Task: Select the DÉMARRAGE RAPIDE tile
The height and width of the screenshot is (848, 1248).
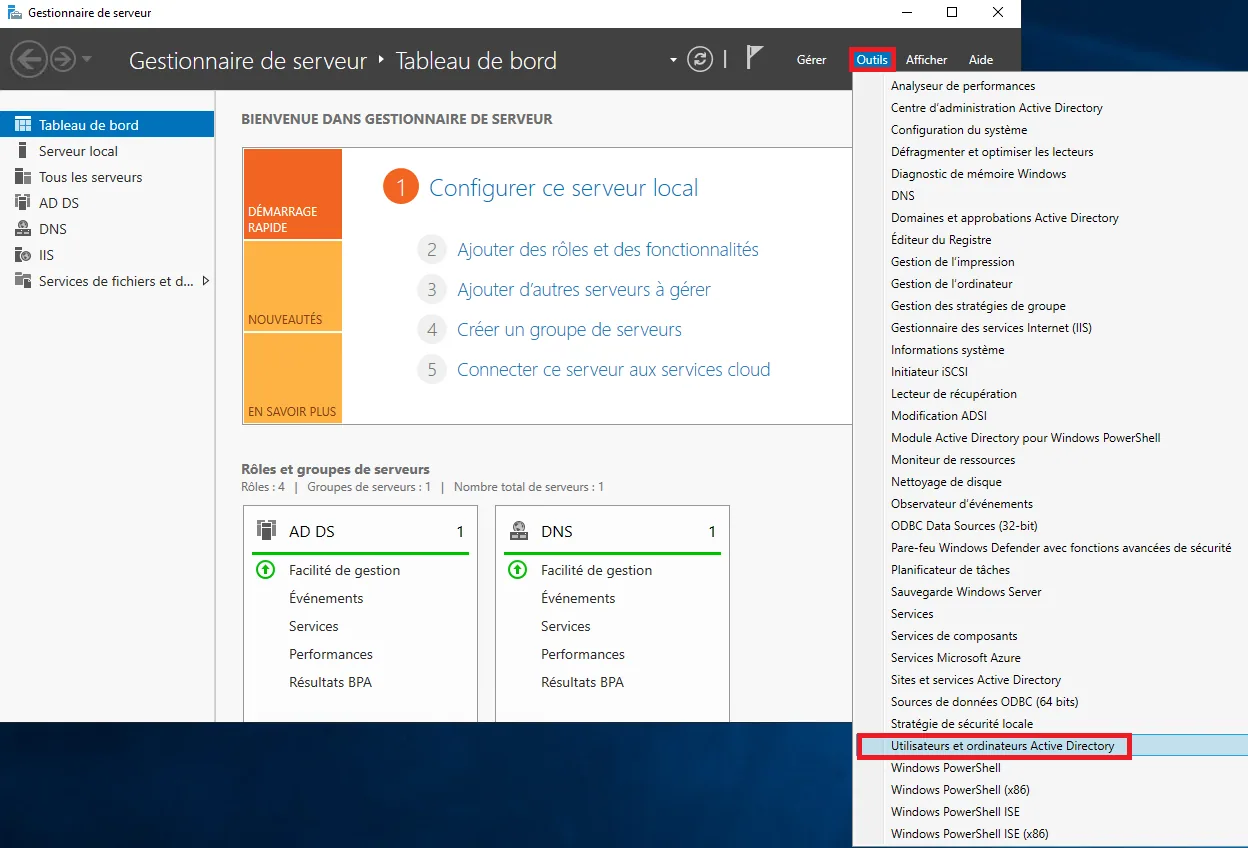Action: click(292, 195)
